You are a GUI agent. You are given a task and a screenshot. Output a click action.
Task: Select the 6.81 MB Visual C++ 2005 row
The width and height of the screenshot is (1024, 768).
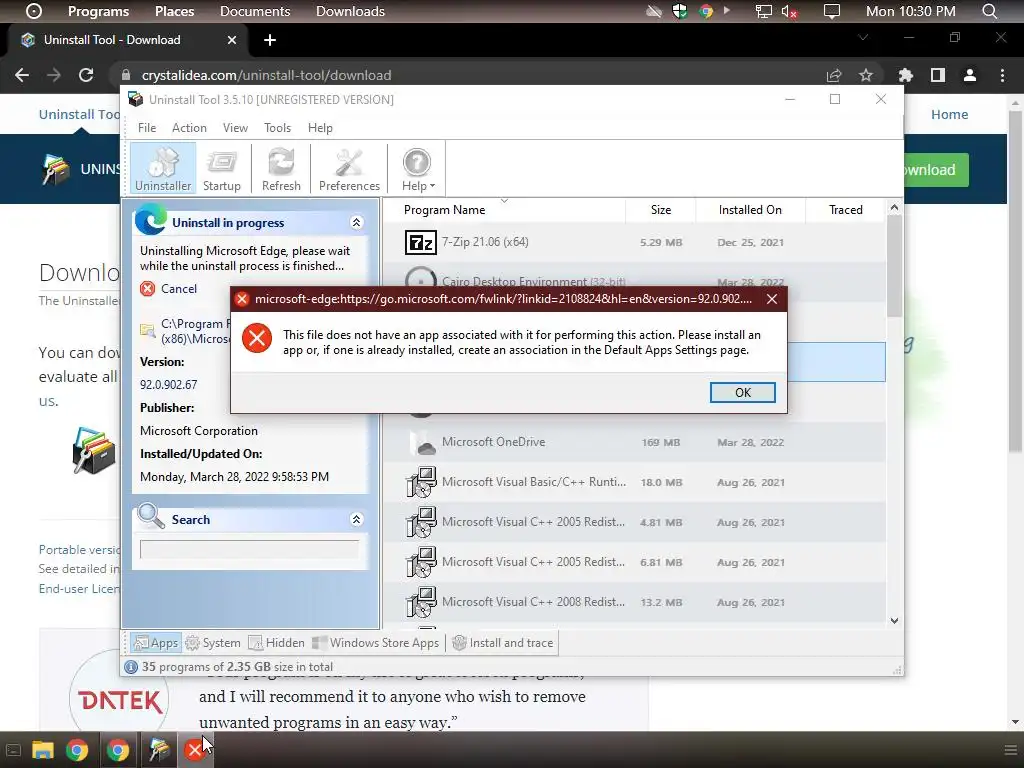click(634, 562)
